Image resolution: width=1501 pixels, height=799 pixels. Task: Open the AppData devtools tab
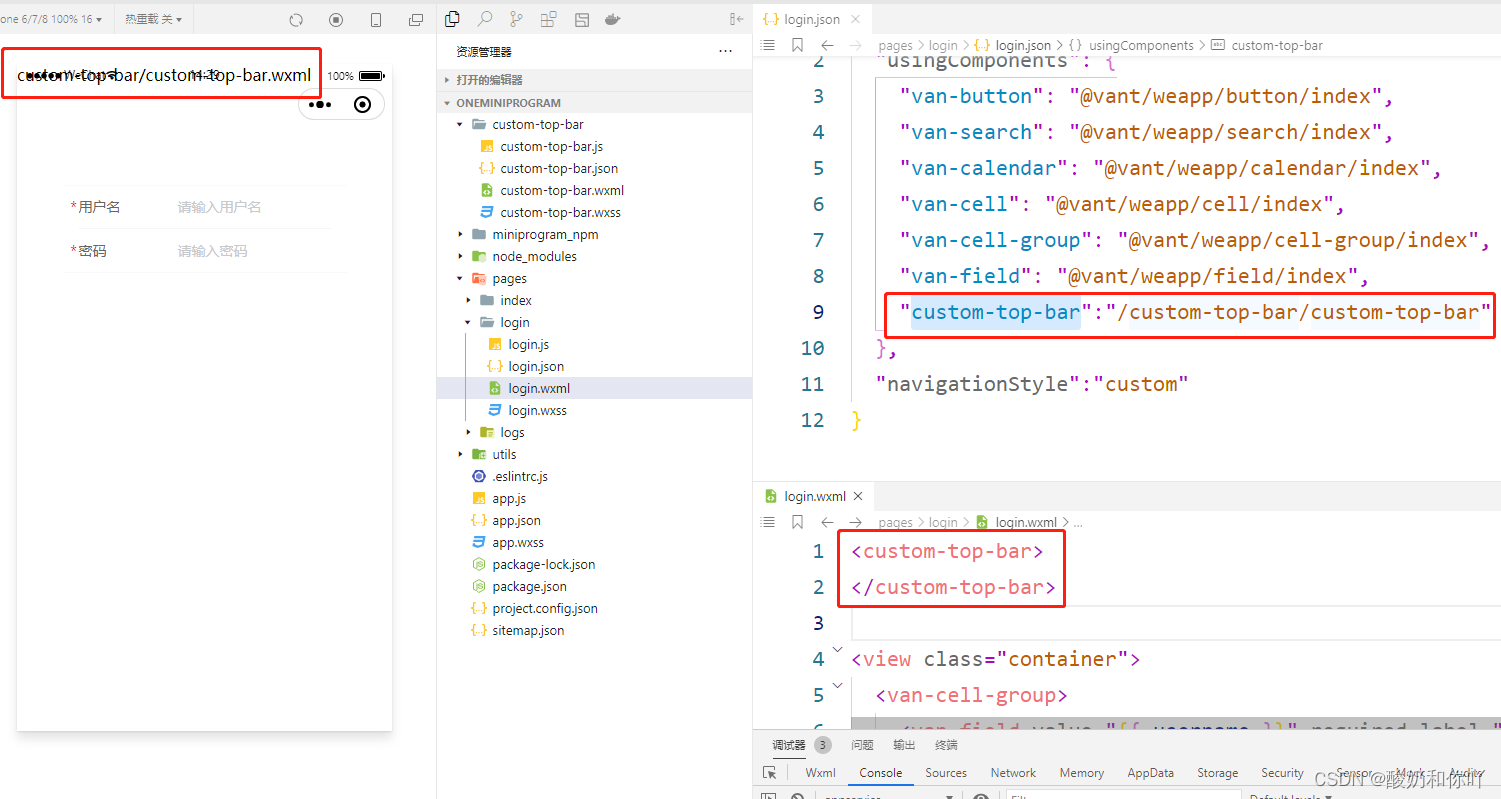pos(1151,773)
